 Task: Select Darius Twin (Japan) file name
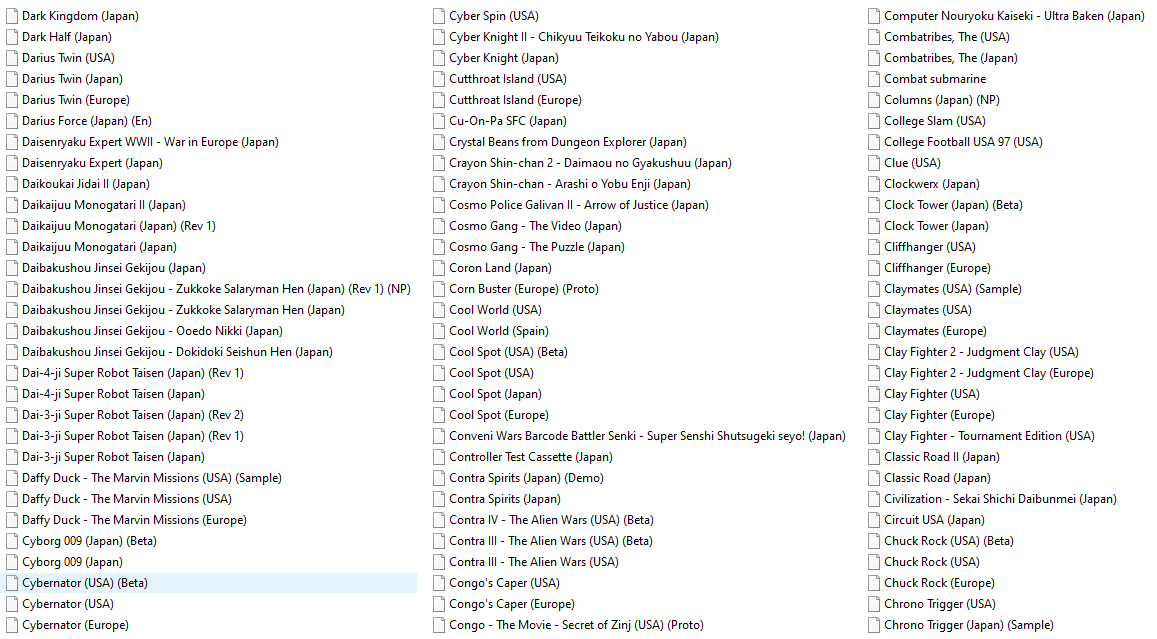point(72,79)
